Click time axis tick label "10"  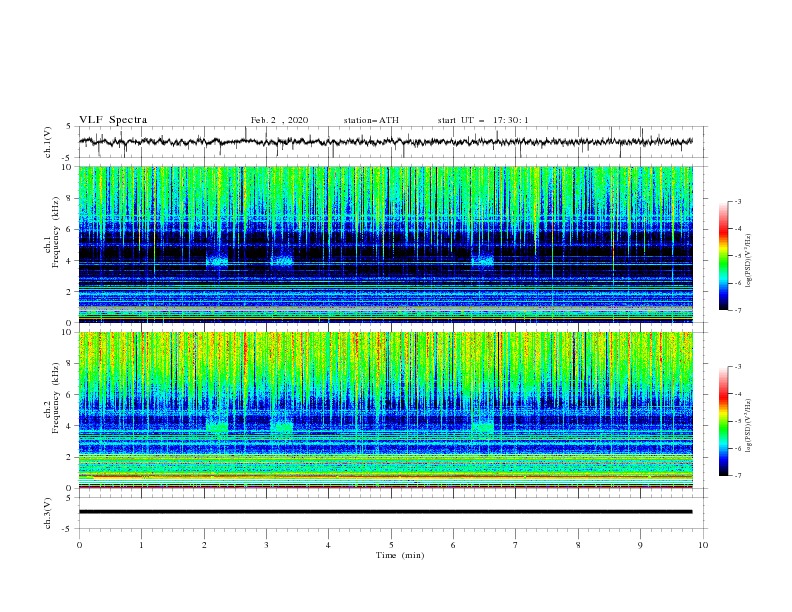[703, 545]
